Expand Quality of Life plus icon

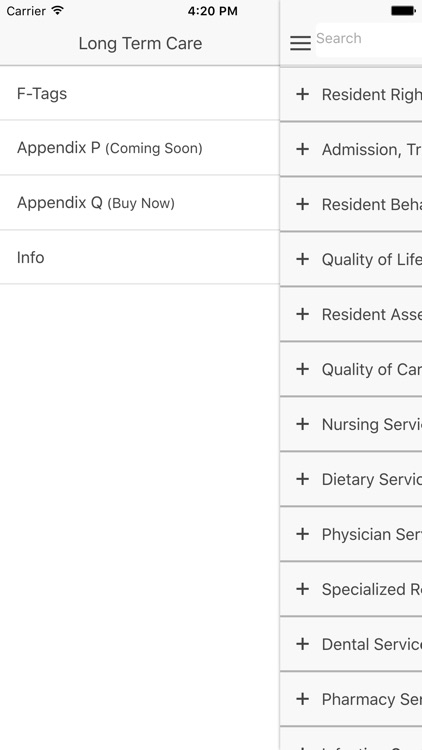pos(302,259)
